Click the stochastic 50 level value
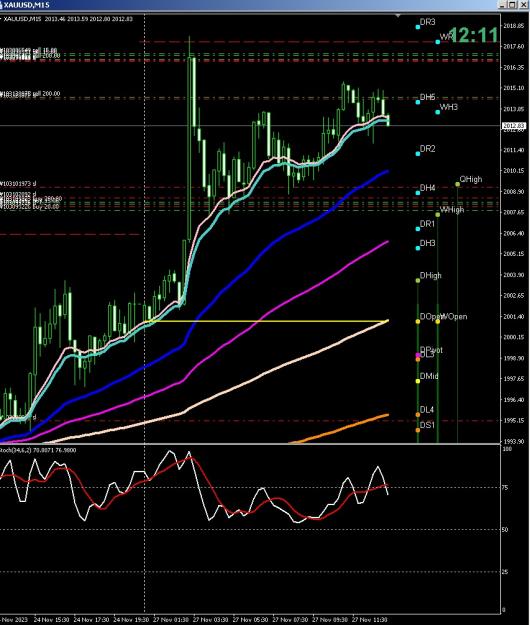 click(505, 530)
